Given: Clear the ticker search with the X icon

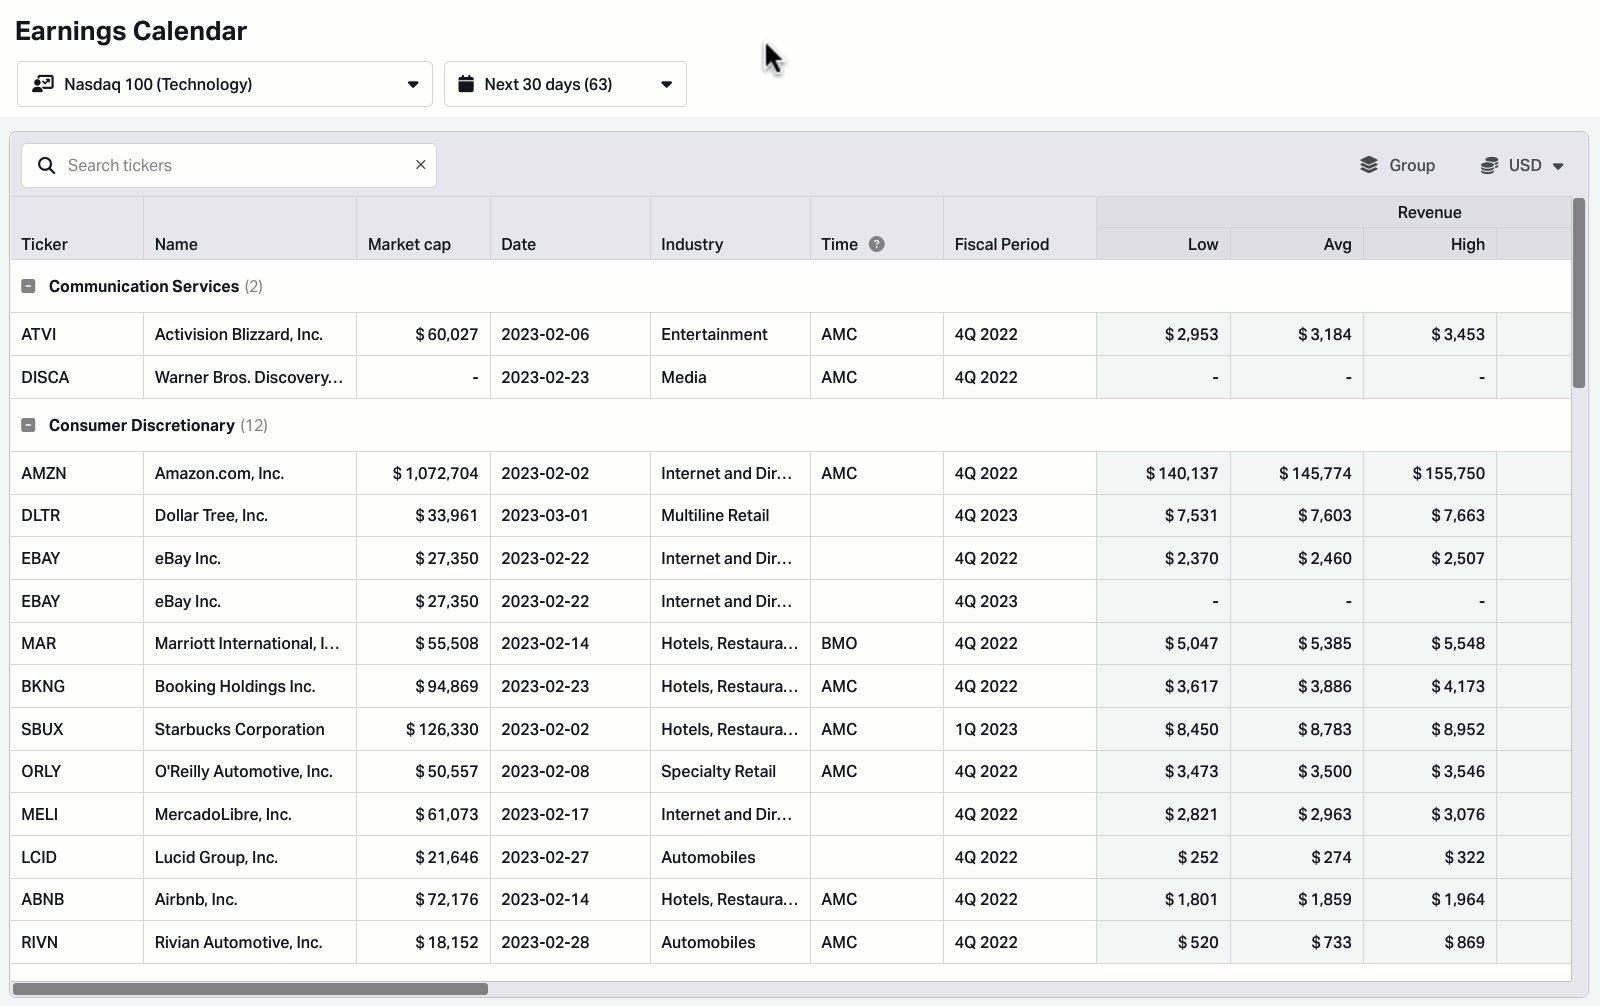Looking at the screenshot, I should 420,165.
